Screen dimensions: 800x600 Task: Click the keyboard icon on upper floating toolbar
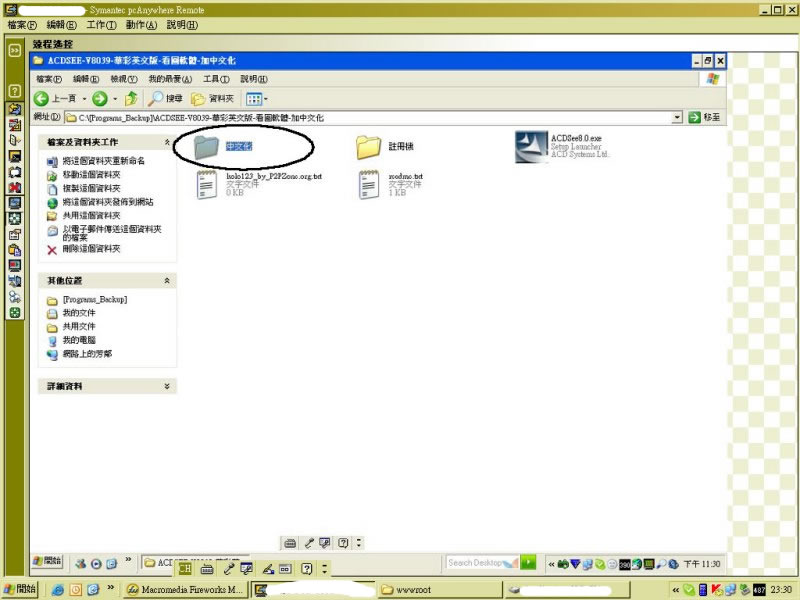coord(290,543)
